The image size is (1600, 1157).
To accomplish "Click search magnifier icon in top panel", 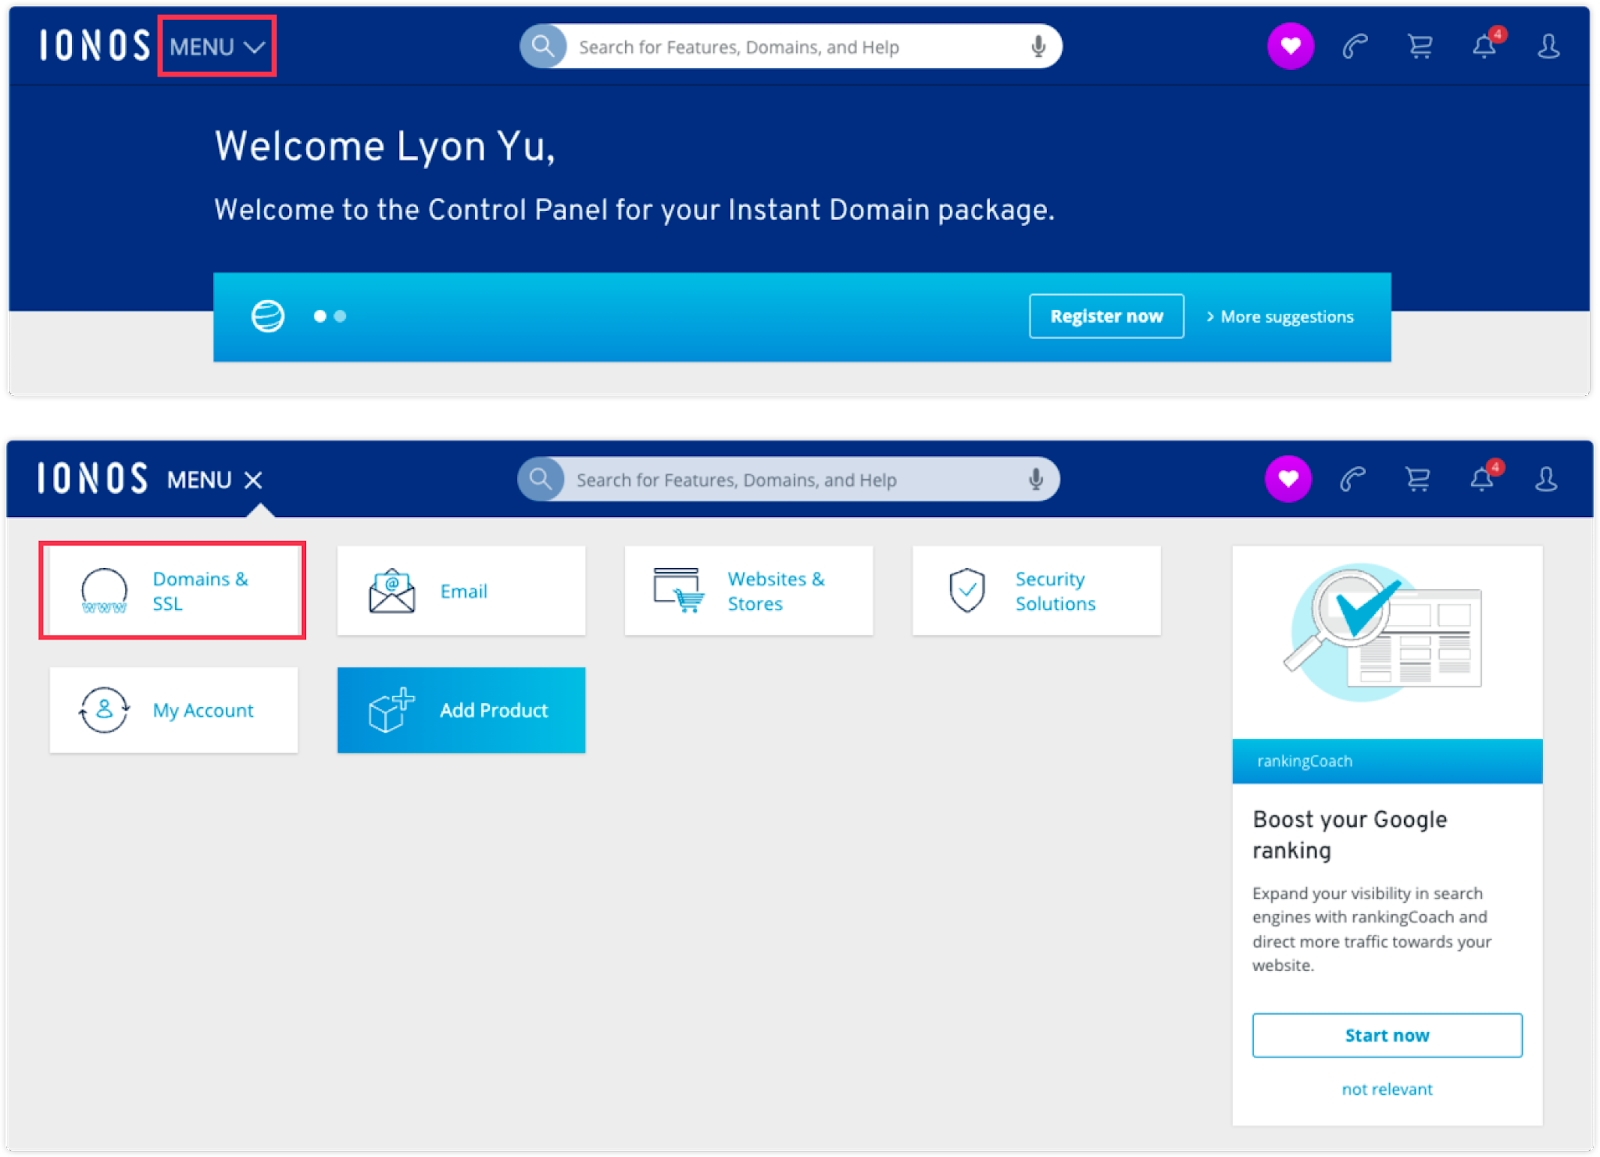I will tap(543, 46).
